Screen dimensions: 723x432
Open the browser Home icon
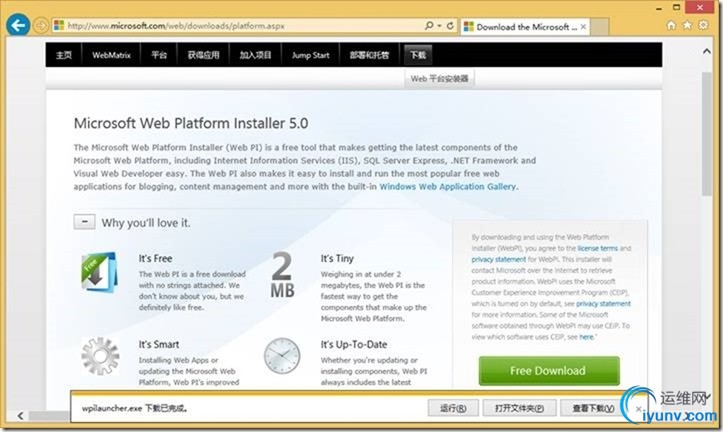[x=671, y=25]
